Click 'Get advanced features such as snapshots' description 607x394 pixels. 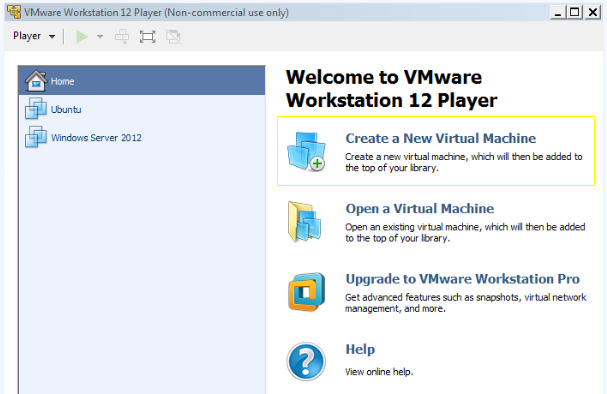click(x=465, y=303)
